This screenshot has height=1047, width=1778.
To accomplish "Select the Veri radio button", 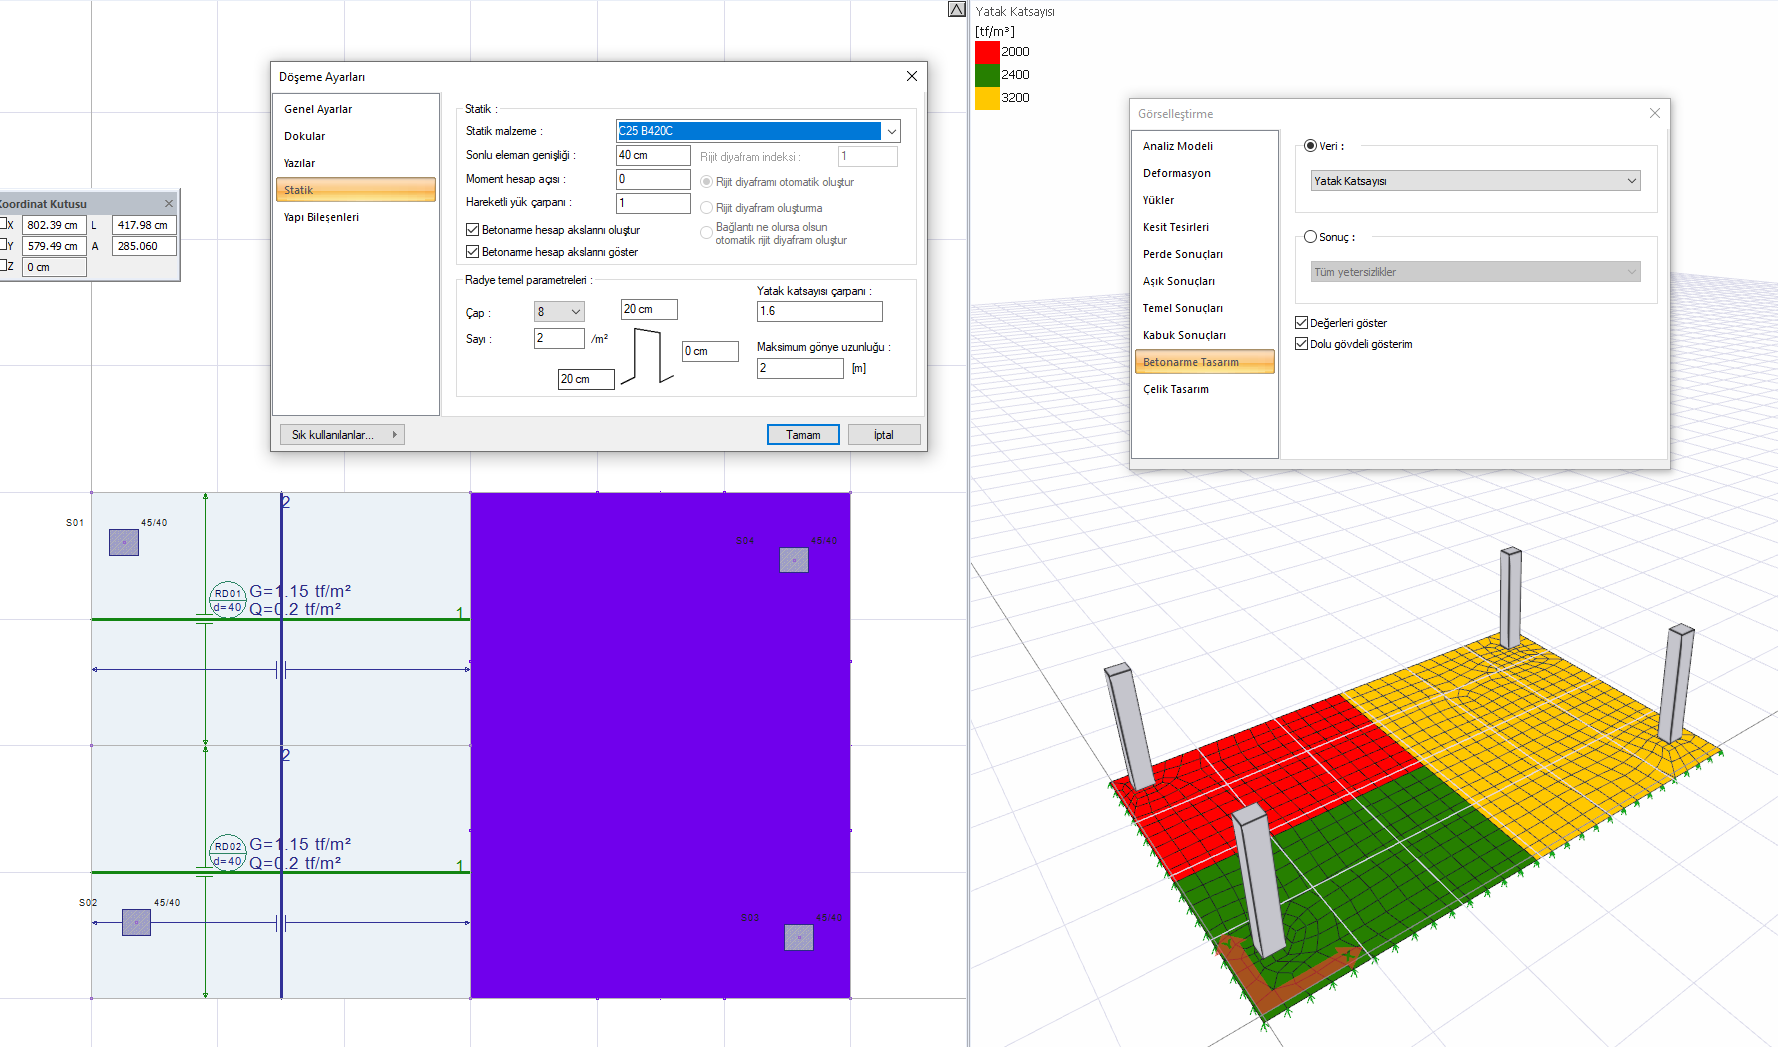I will [1310, 146].
